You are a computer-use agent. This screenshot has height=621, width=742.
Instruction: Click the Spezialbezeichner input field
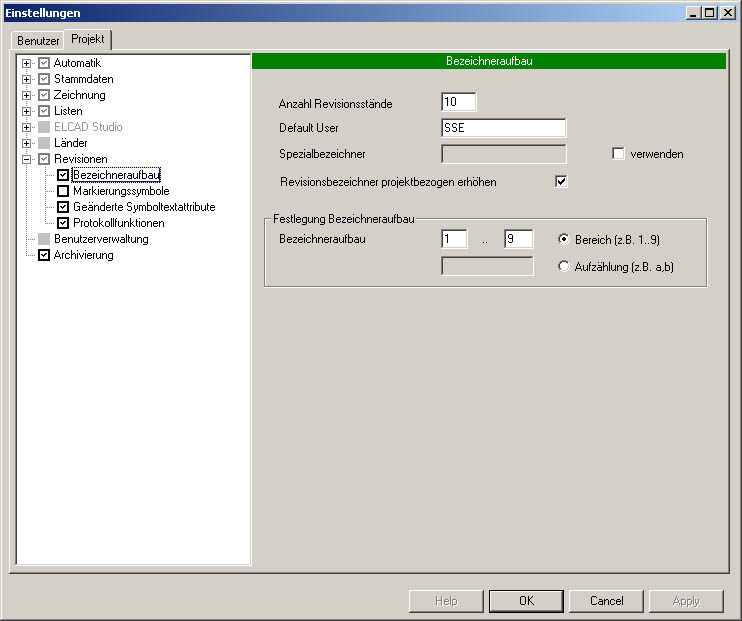pyautogui.click(x=504, y=154)
